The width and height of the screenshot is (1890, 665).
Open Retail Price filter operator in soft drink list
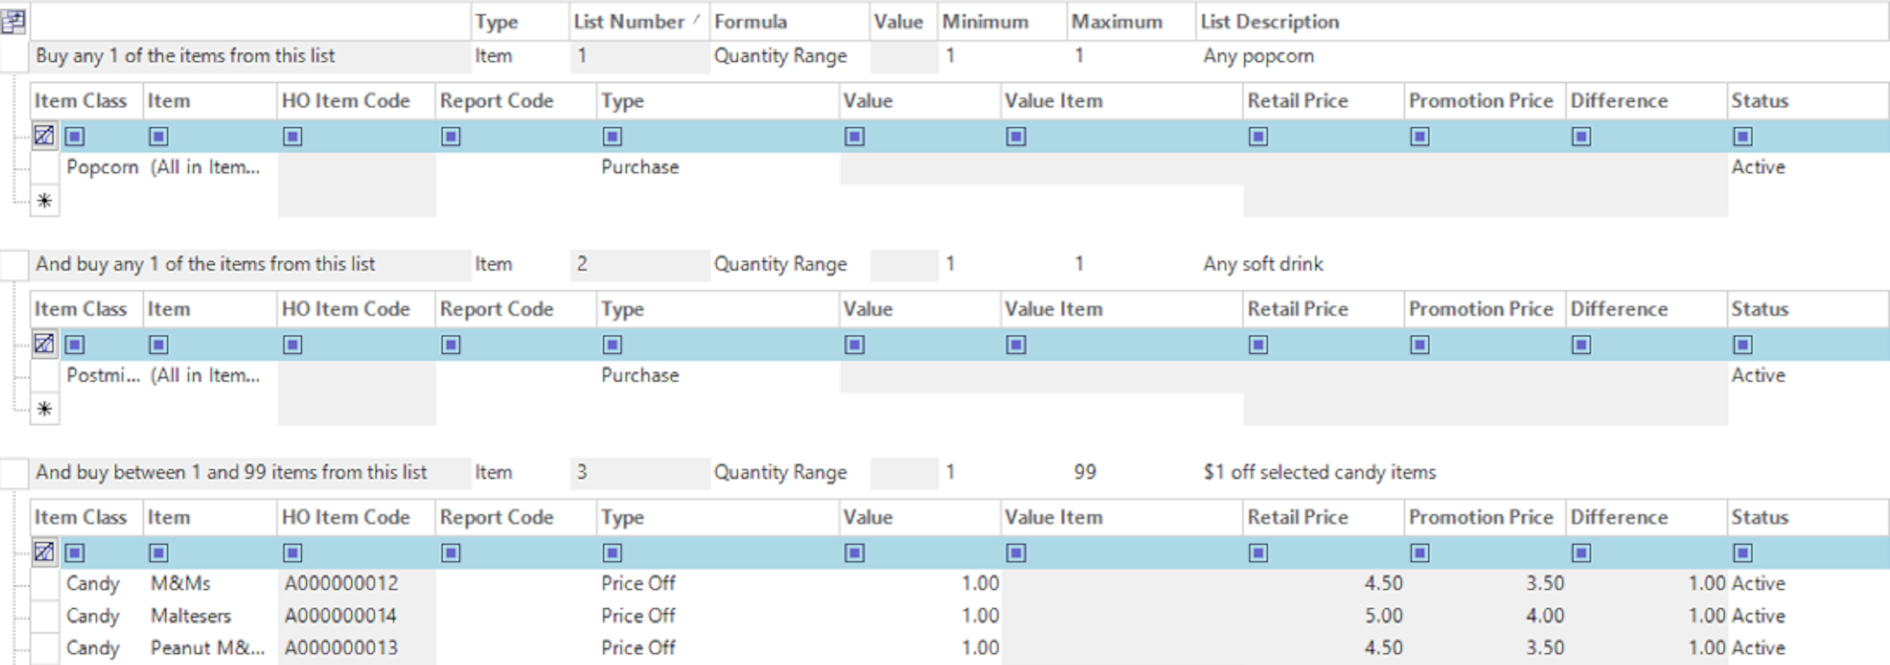(x=1258, y=344)
